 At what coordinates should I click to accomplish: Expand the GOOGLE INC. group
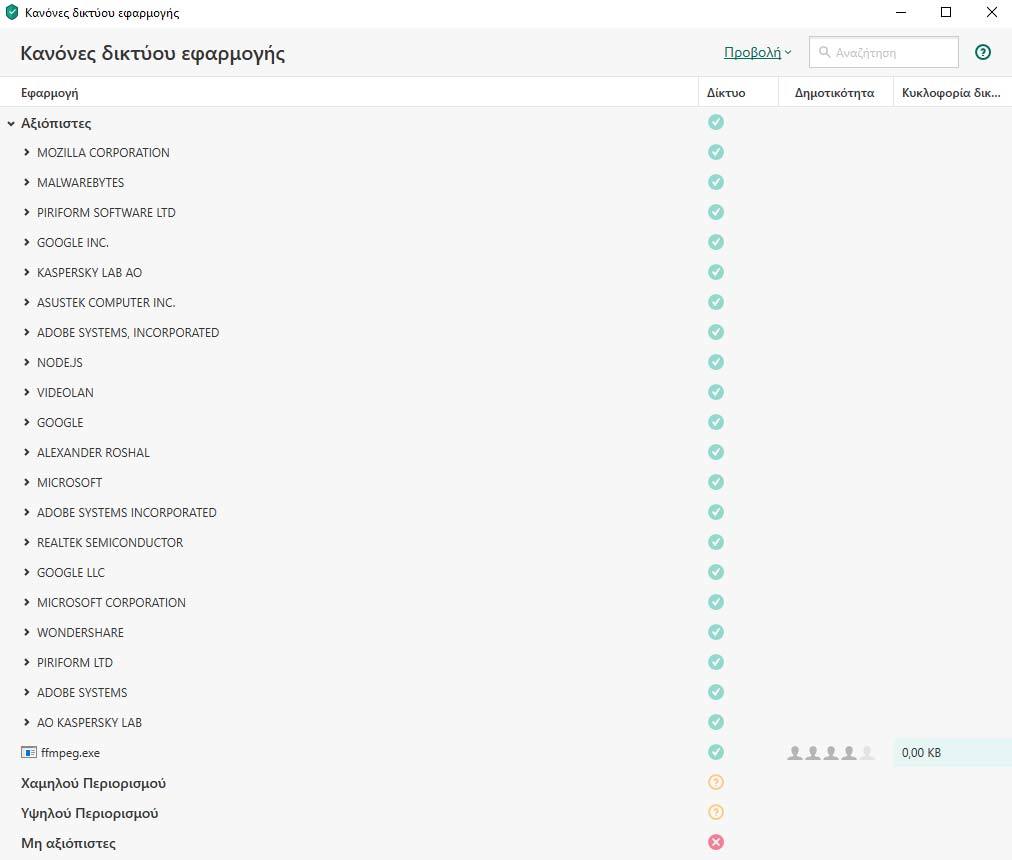point(27,242)
